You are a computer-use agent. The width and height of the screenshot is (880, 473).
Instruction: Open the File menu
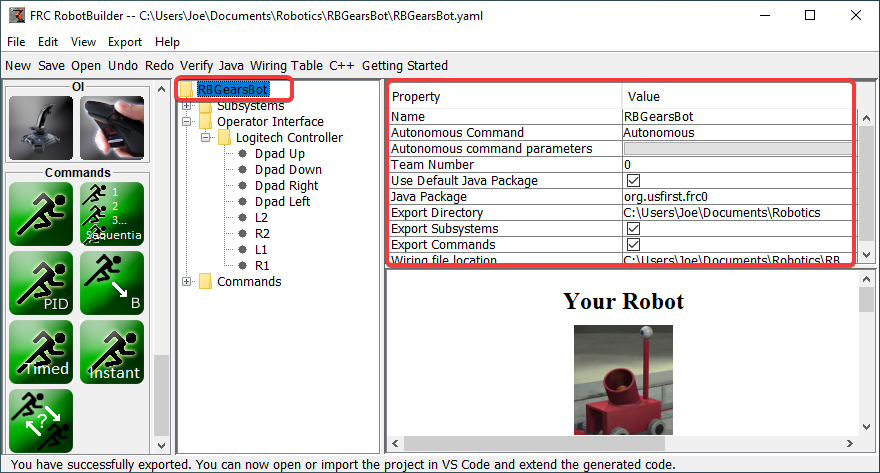16,42
